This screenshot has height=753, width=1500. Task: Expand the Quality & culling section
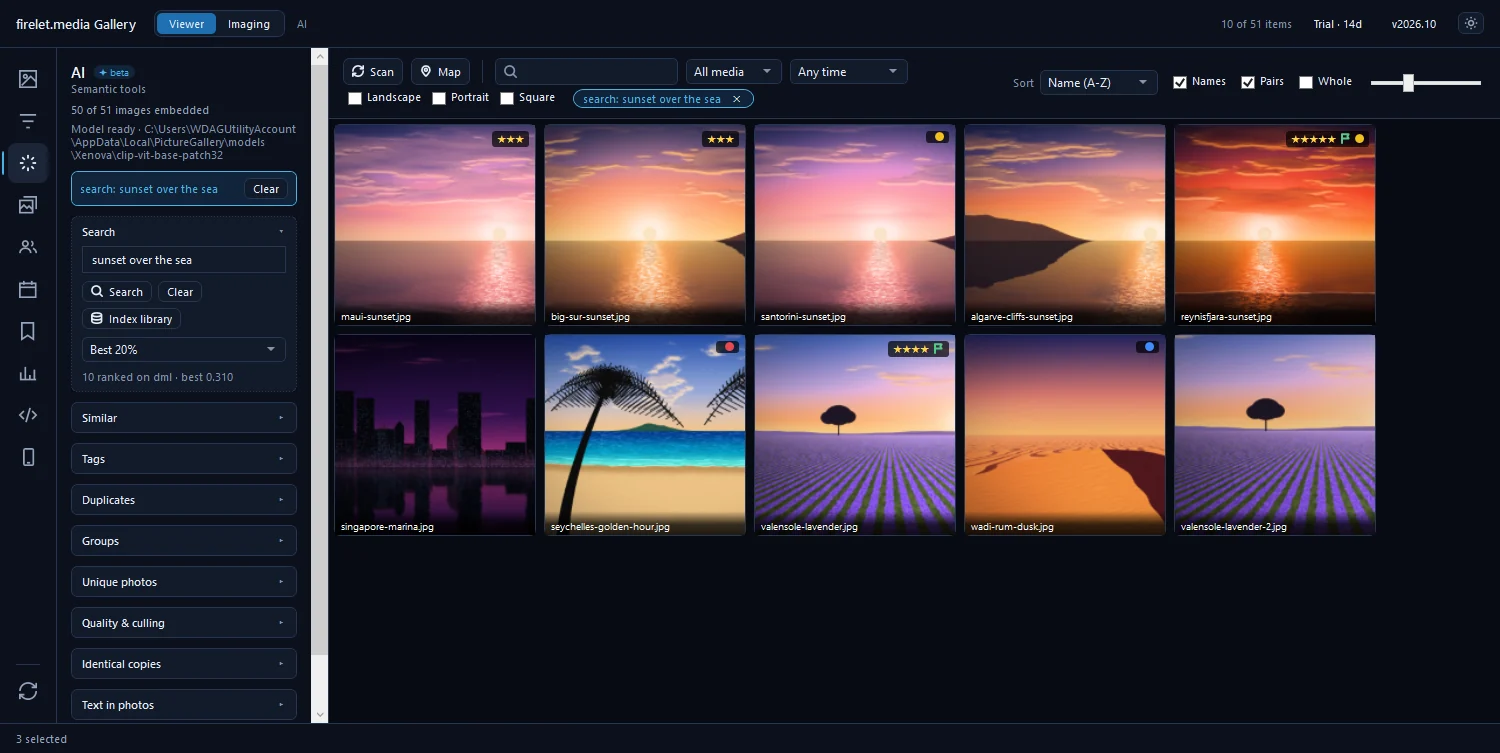point(184,623)
